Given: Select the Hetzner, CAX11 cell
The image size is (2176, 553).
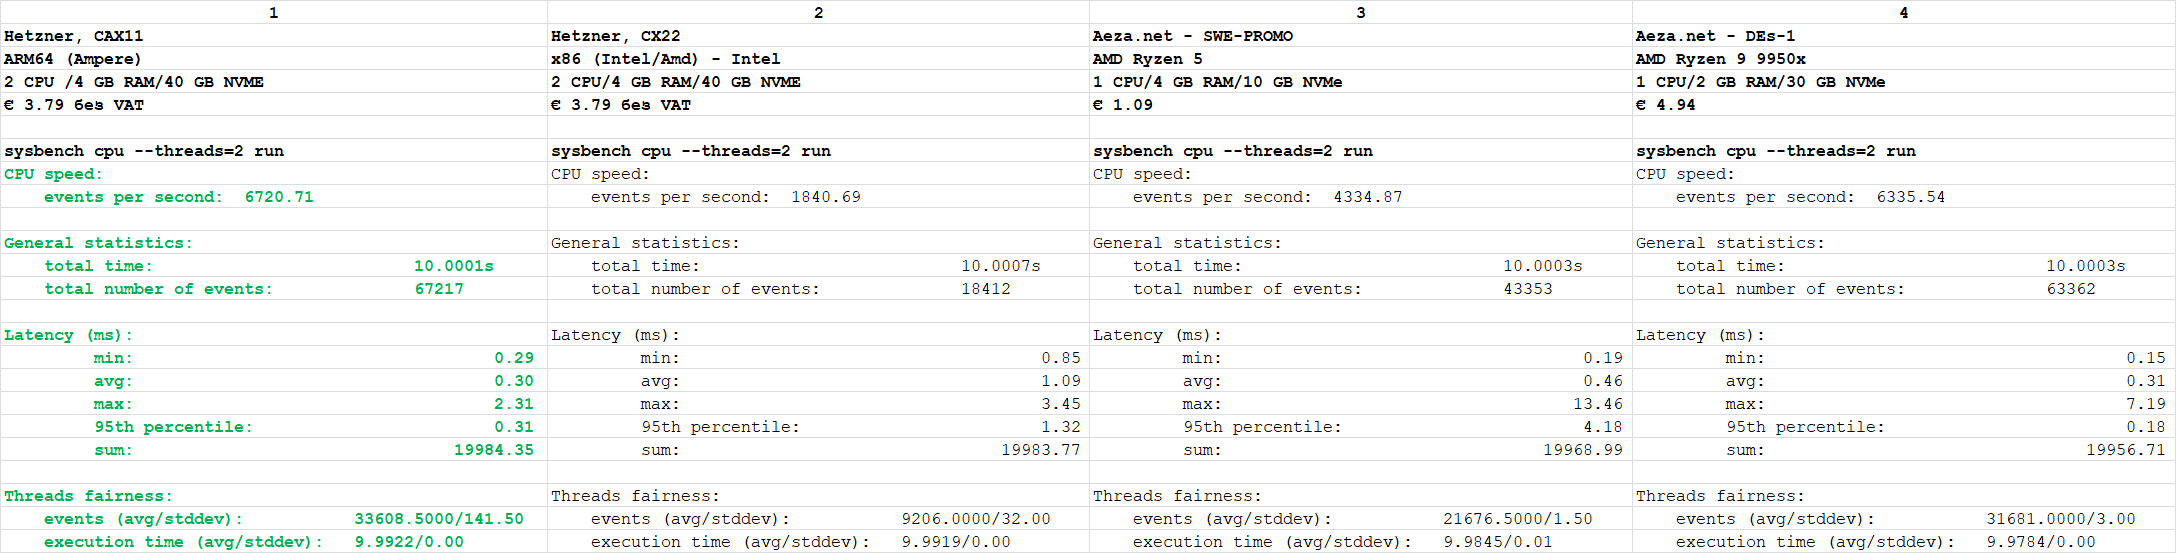Looking at the screenshot, I should coord(74,36).
